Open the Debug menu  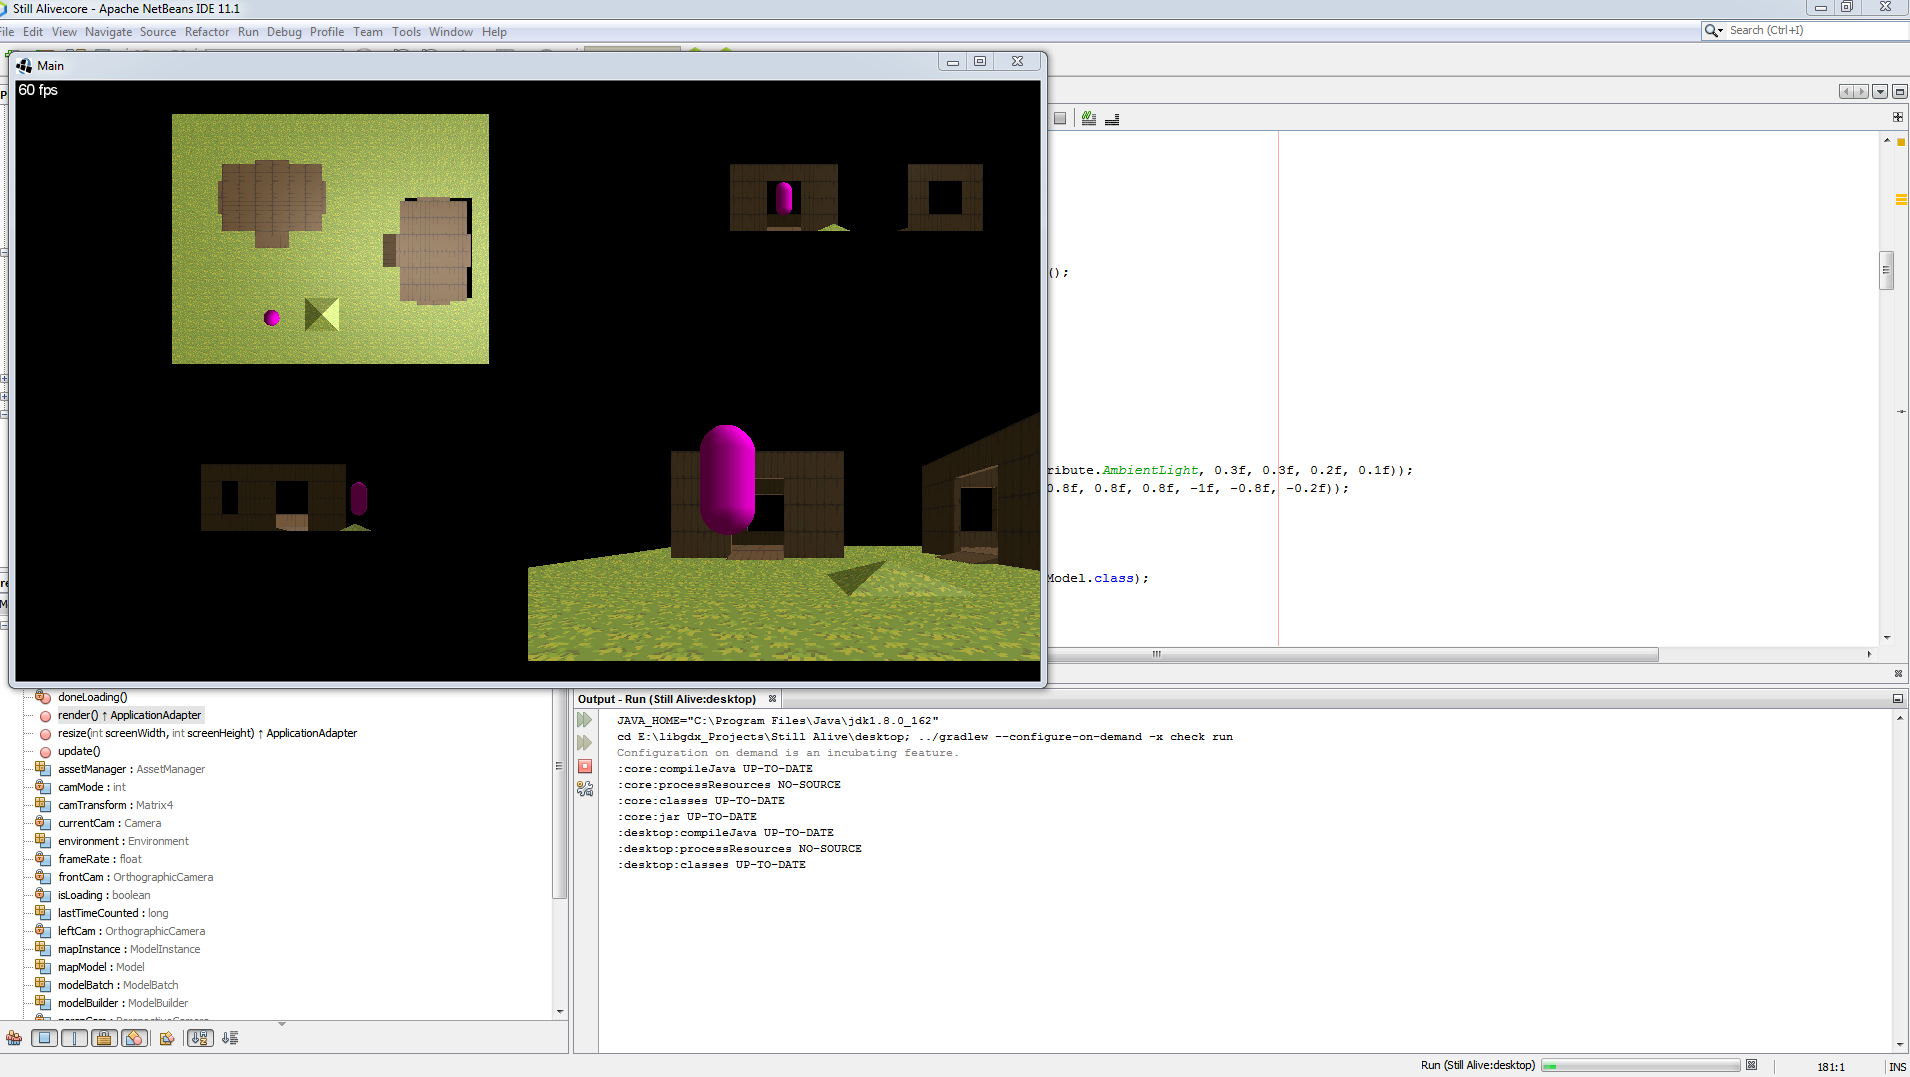[x=284, y=32]
